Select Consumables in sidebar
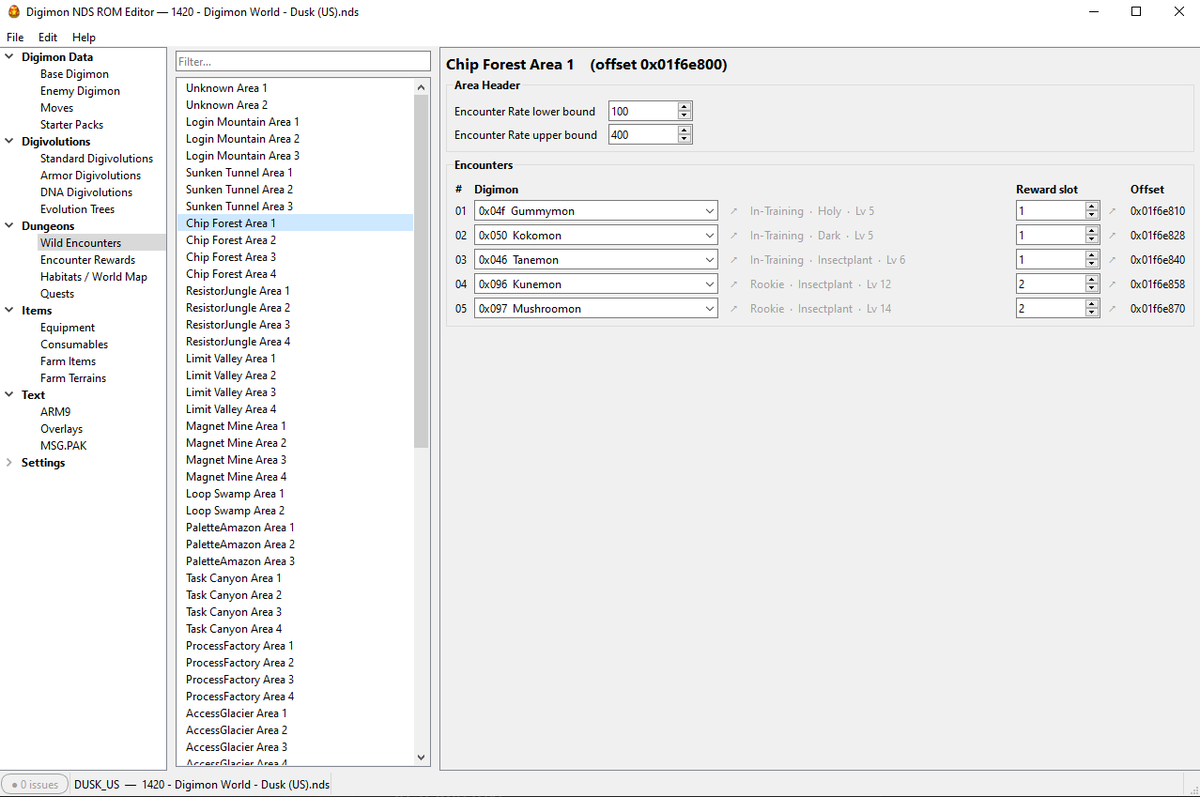The width and height of the screenshot is (1200, 797). pos(74,345)
